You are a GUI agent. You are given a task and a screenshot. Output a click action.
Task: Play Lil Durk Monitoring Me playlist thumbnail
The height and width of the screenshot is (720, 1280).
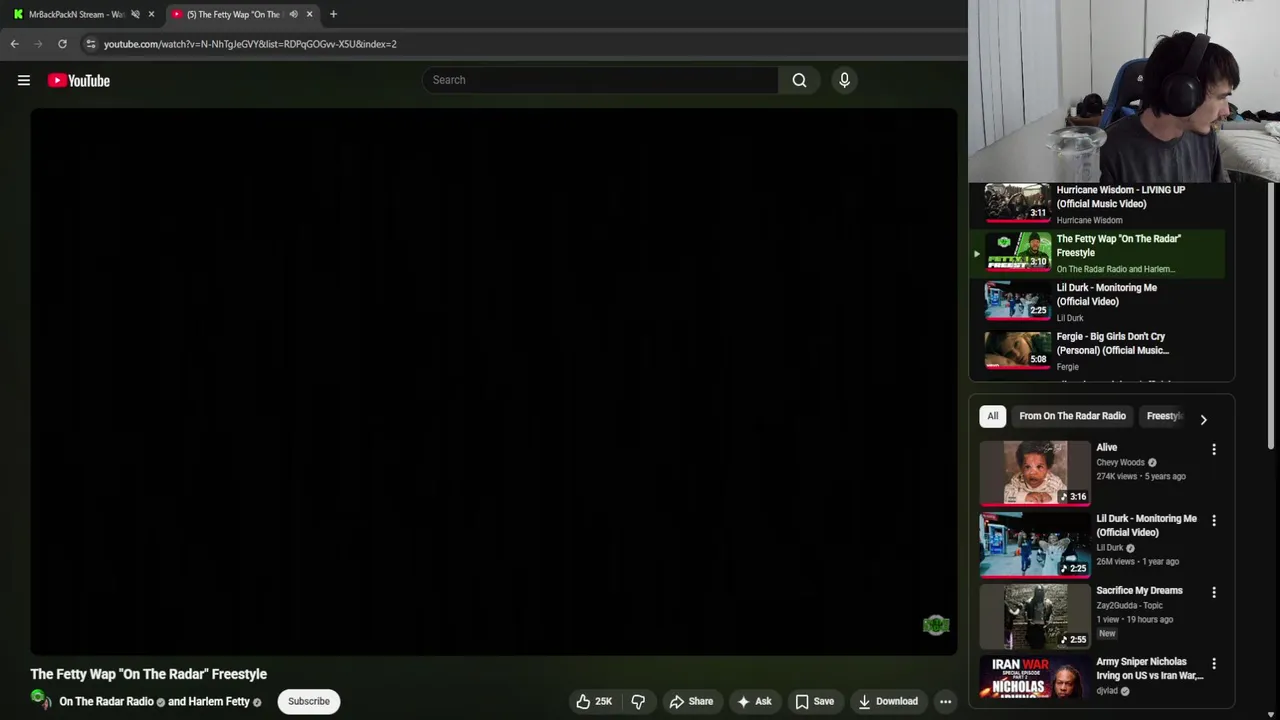tap(1018, 301)
